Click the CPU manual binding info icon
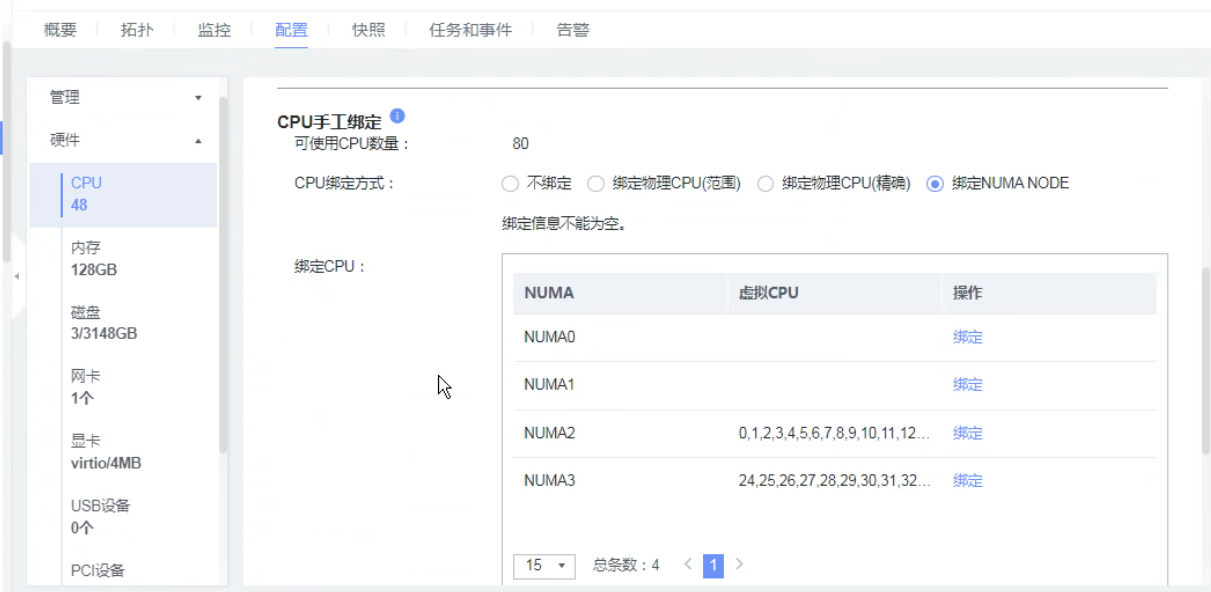Viewport: 1211px width, 592px height. pos(397,117)
